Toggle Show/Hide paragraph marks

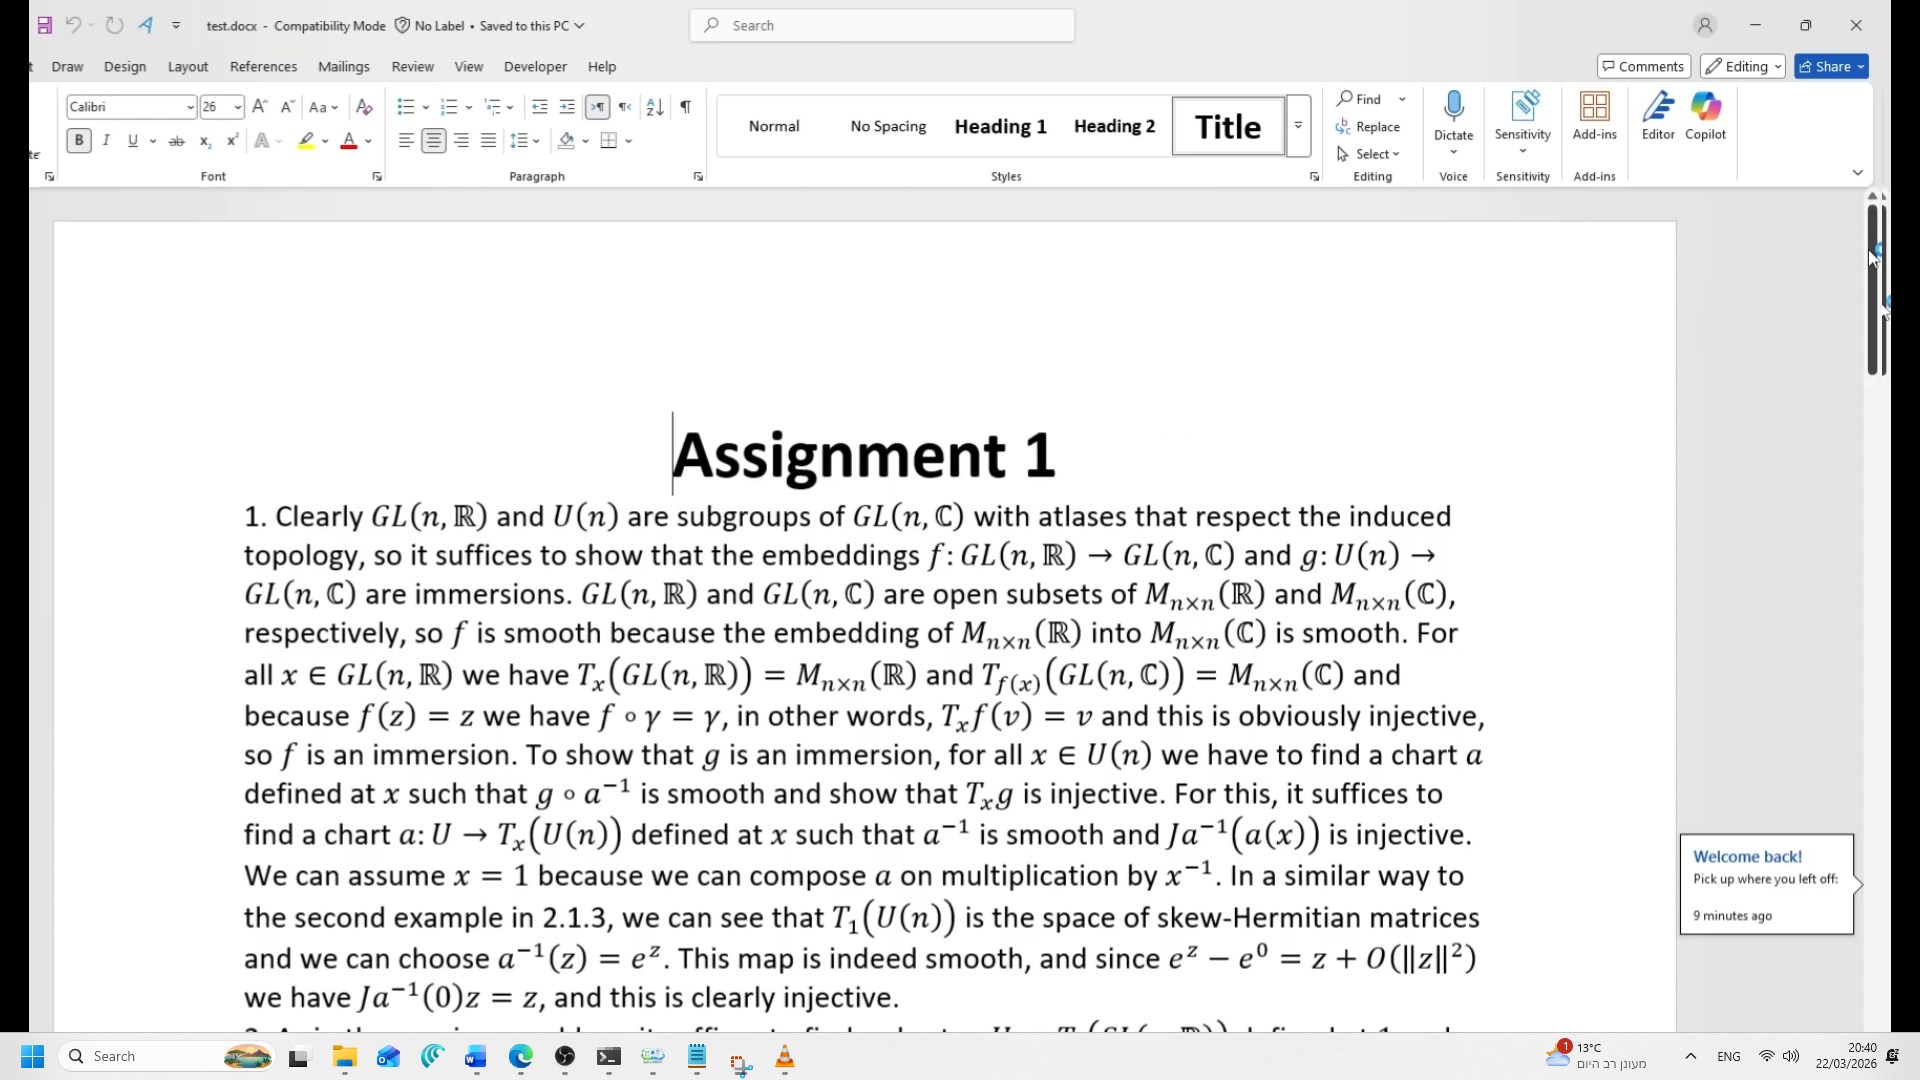click(x=685, y=107)
